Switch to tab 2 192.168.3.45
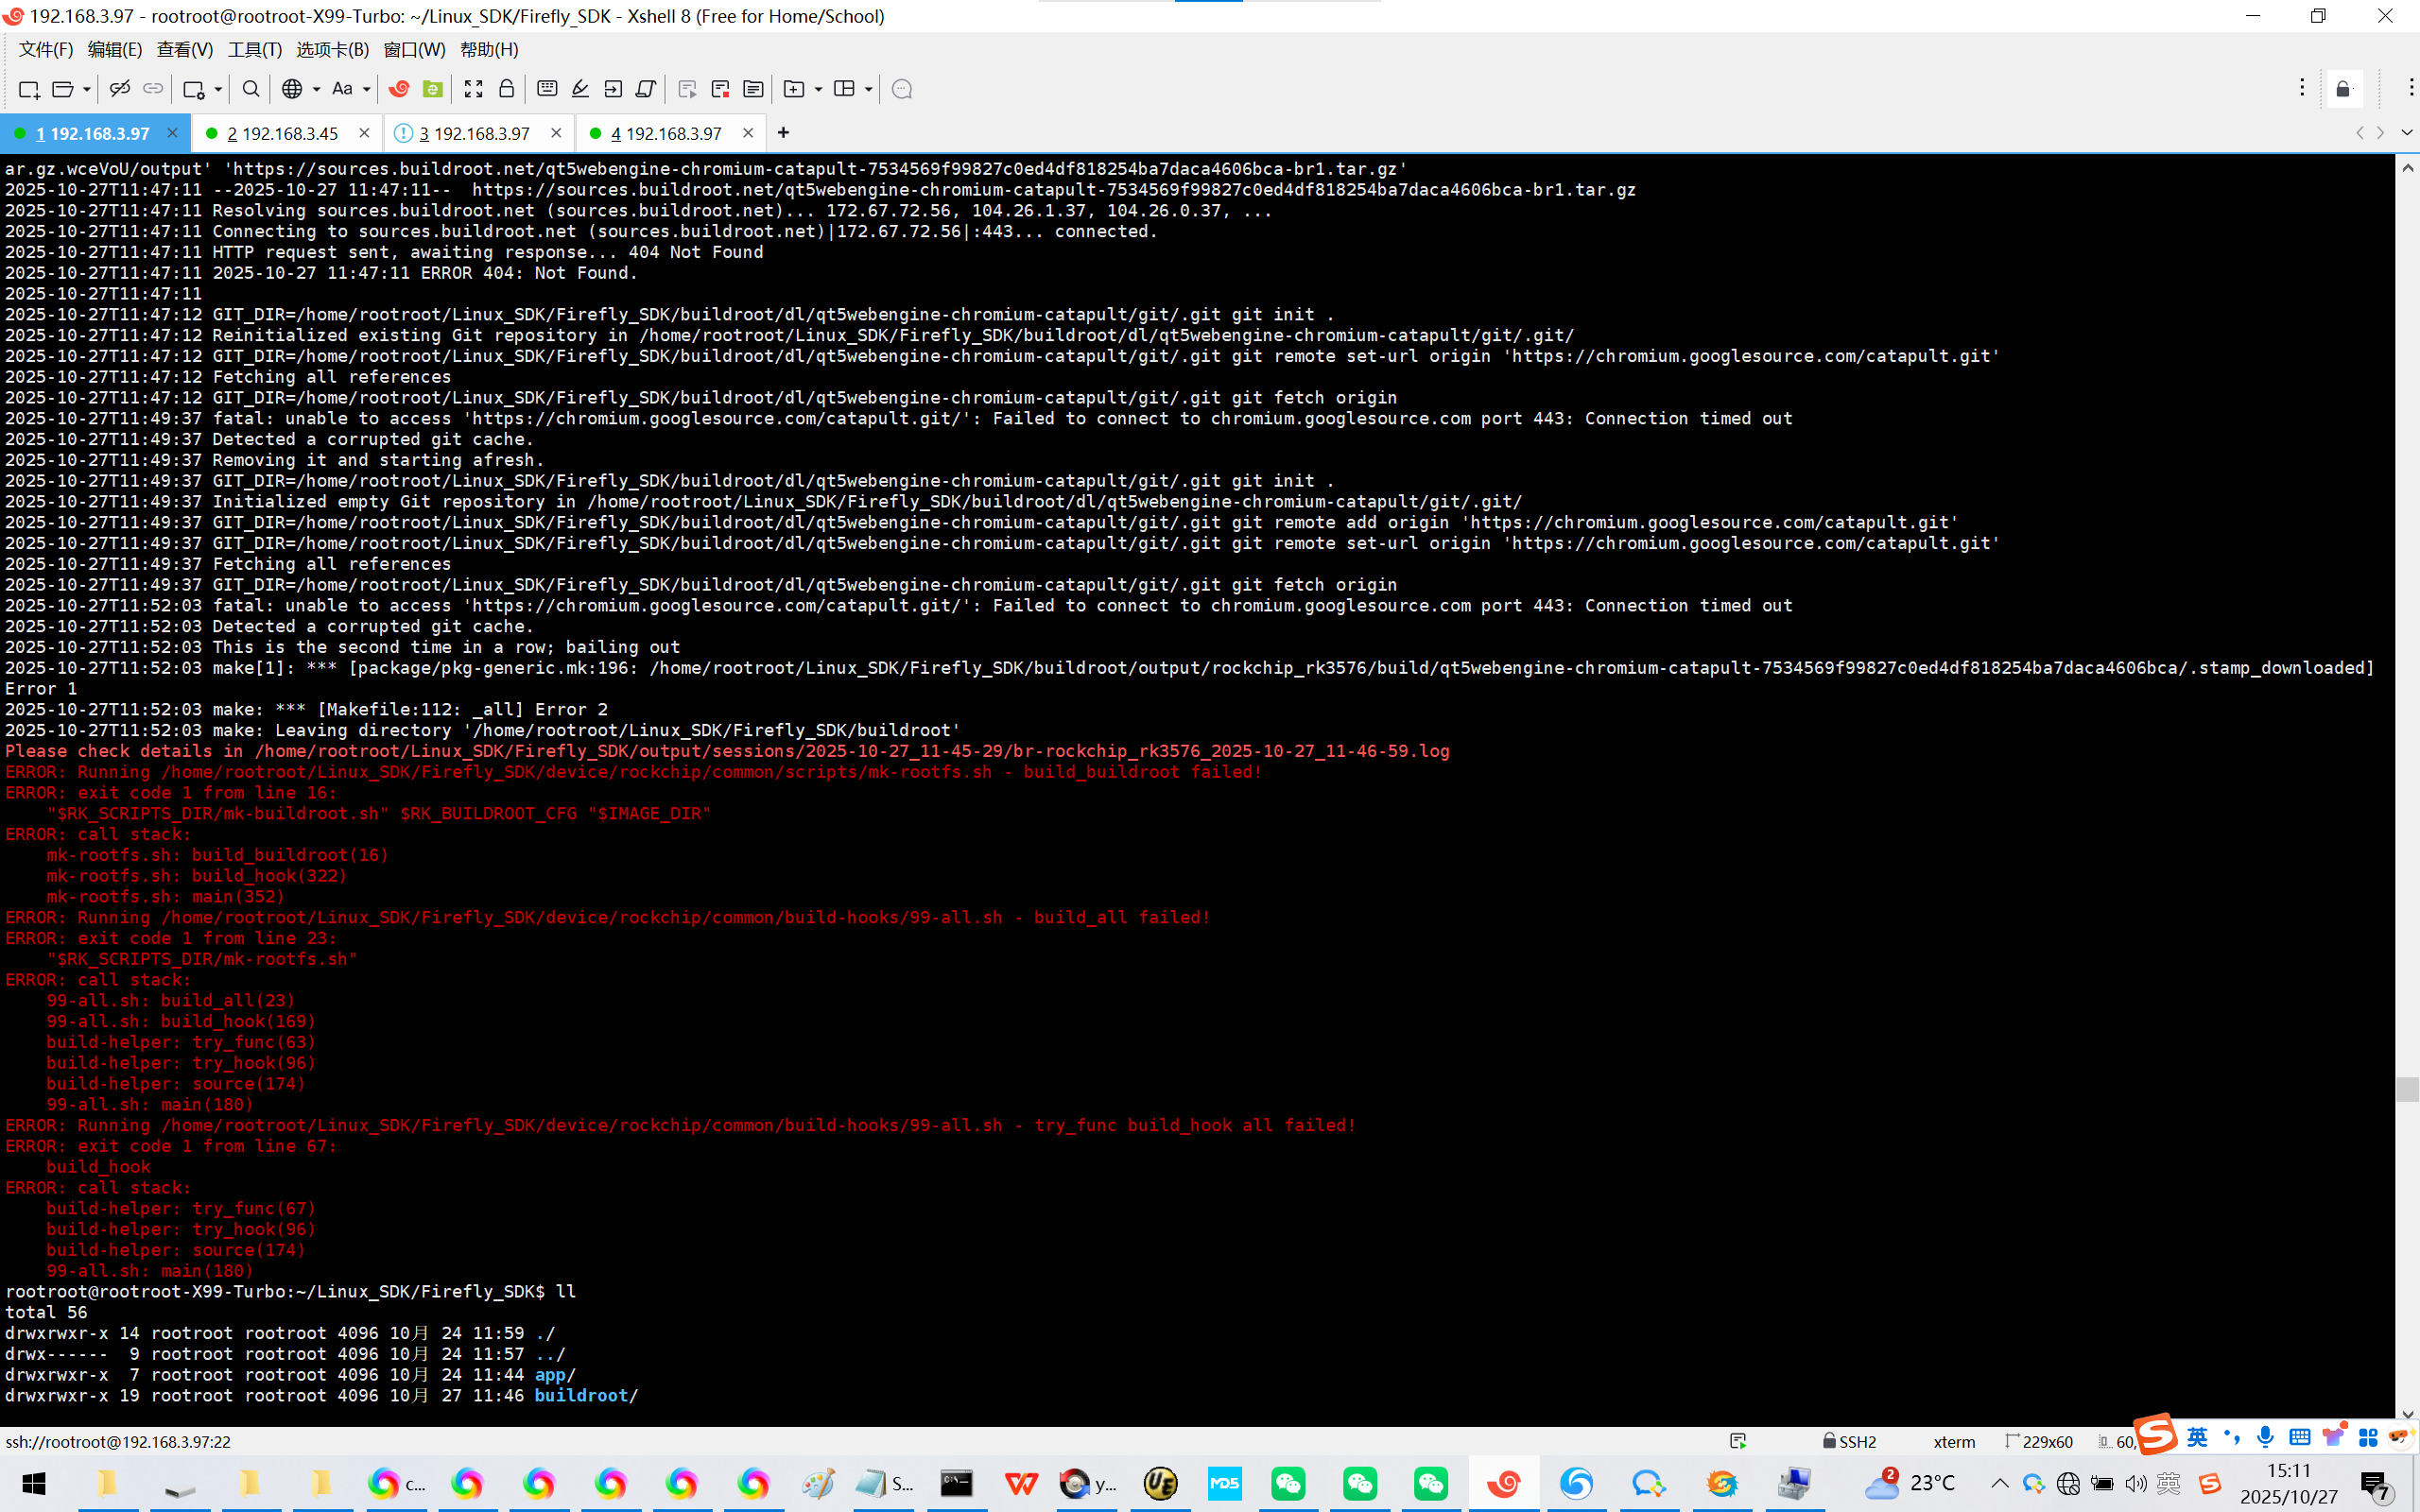Viewport: 2420px width, 1512px height. (x=283, y=133)
